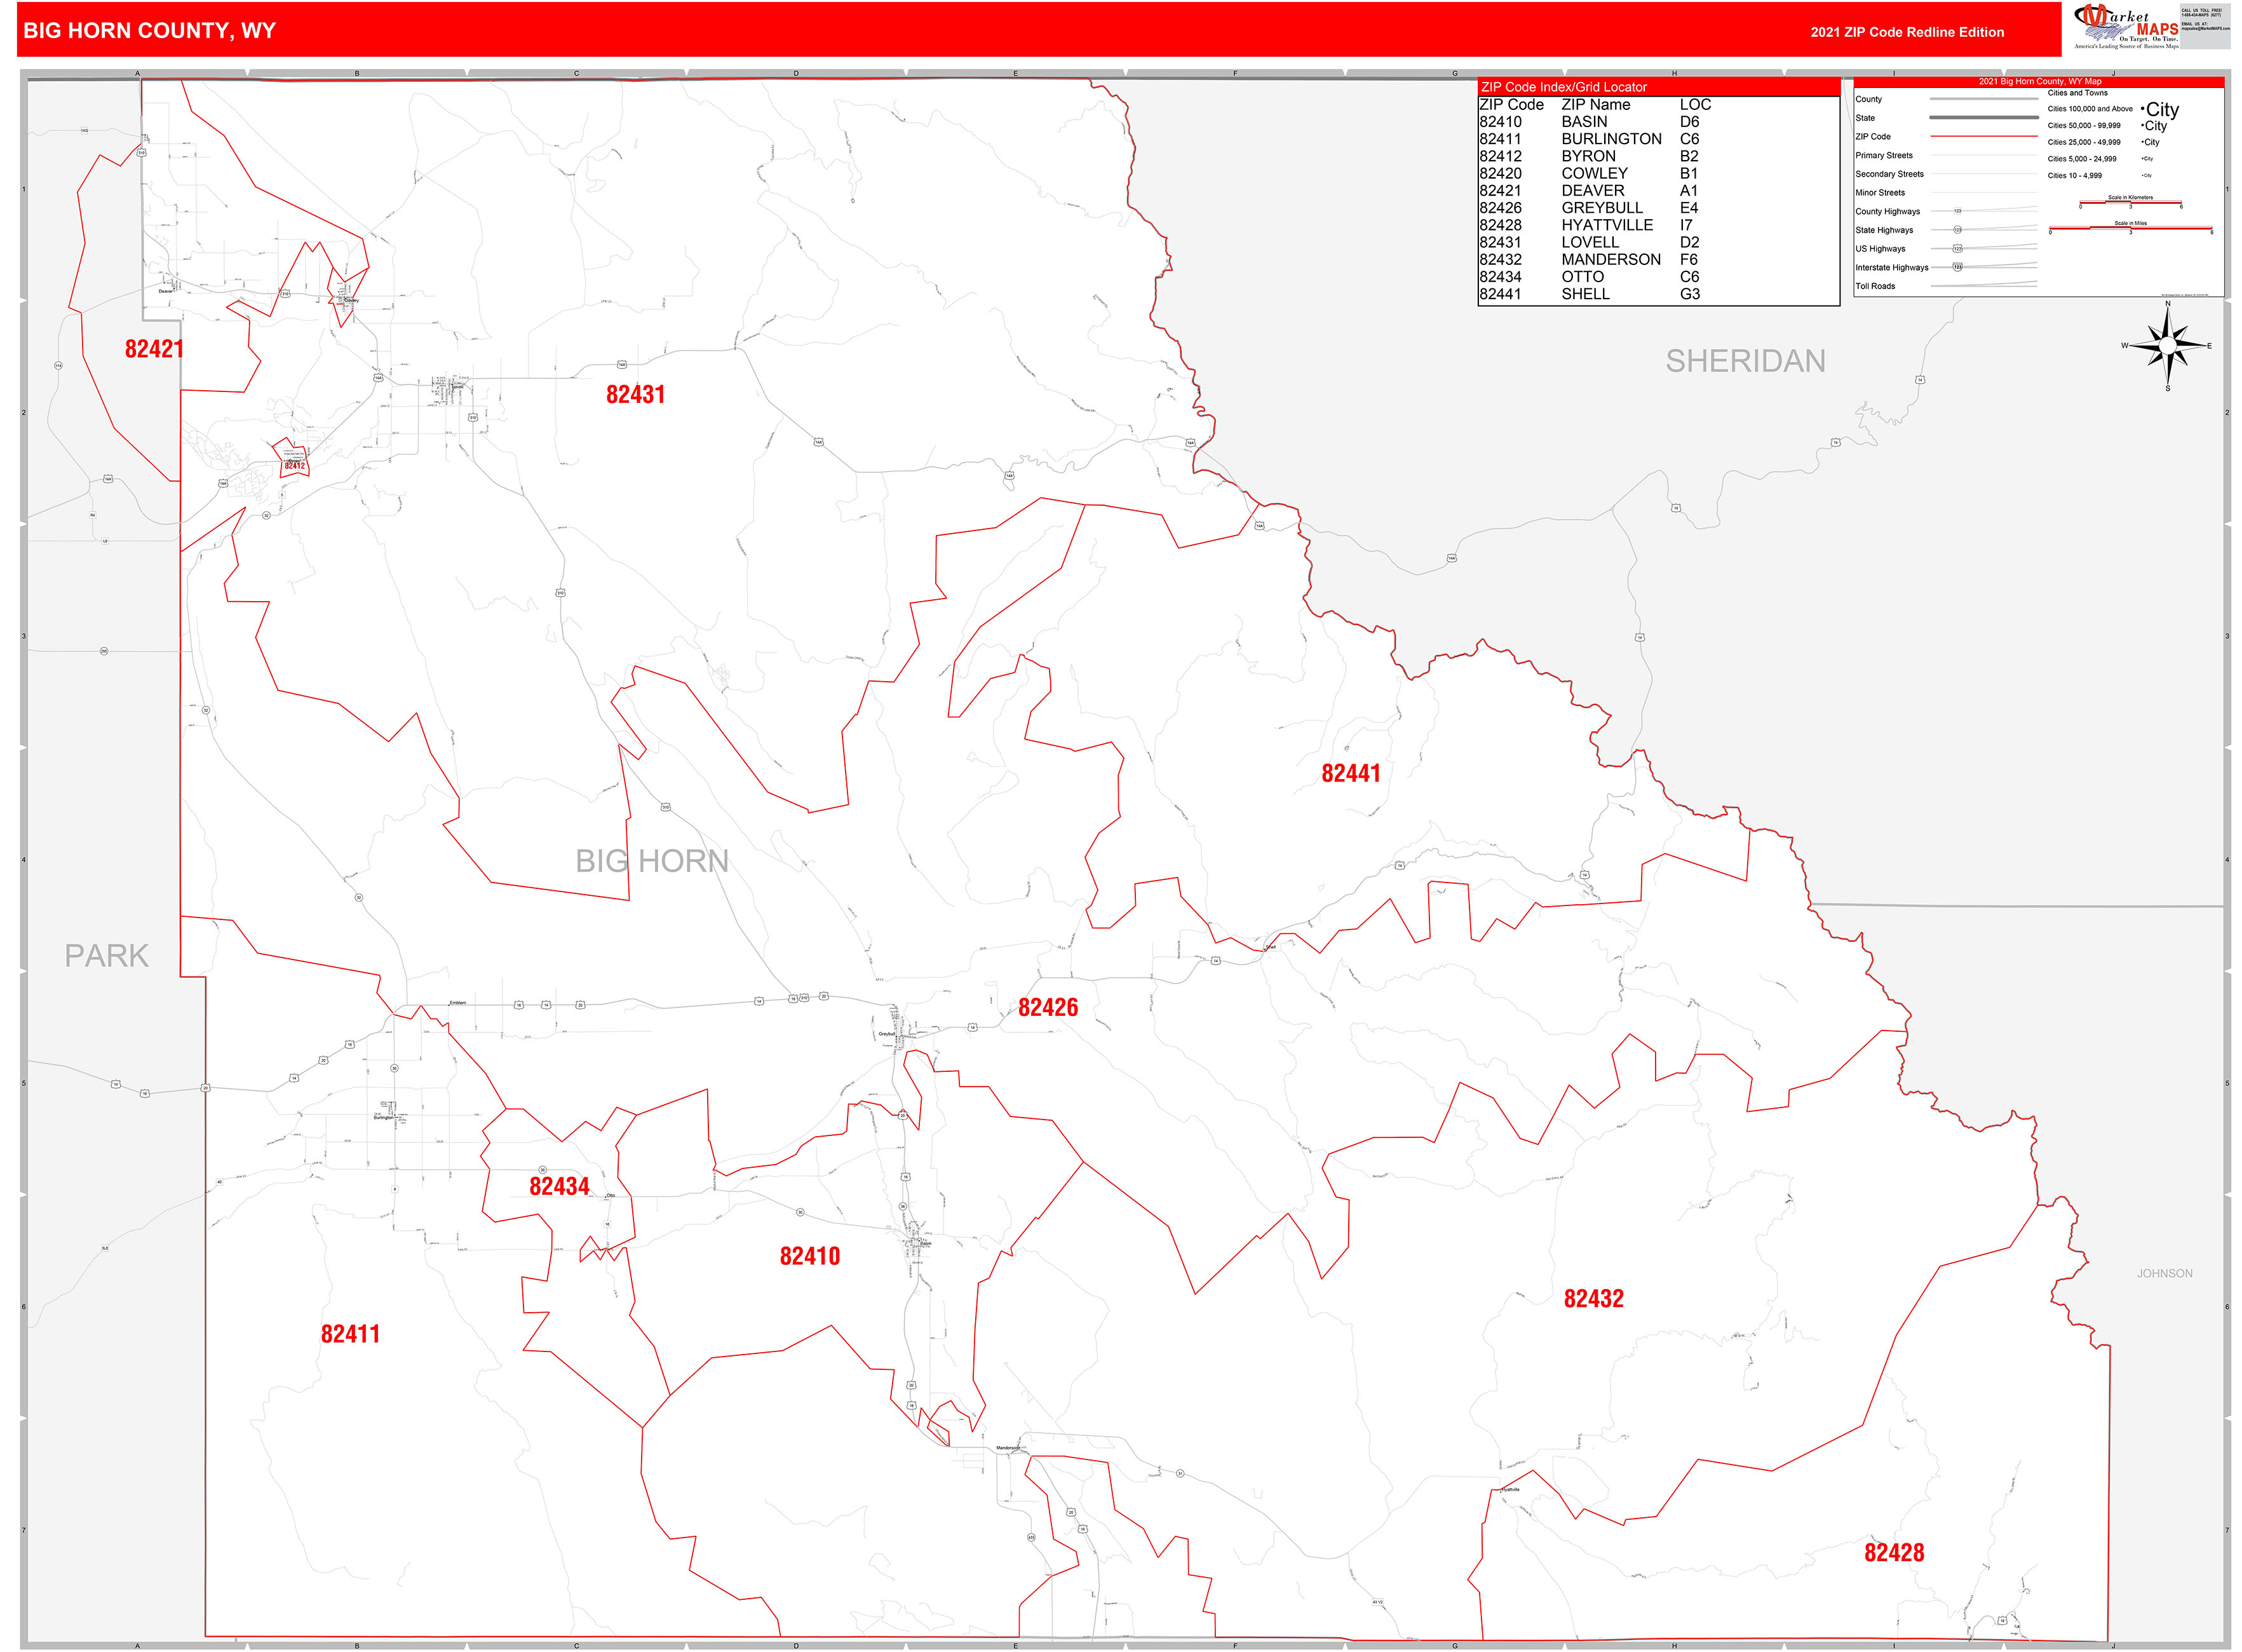This screenshot has width=2242, height=1652.
Task: Click the Cities 25,000 - 49,999 legend entry
Action: pos(2083,142)
